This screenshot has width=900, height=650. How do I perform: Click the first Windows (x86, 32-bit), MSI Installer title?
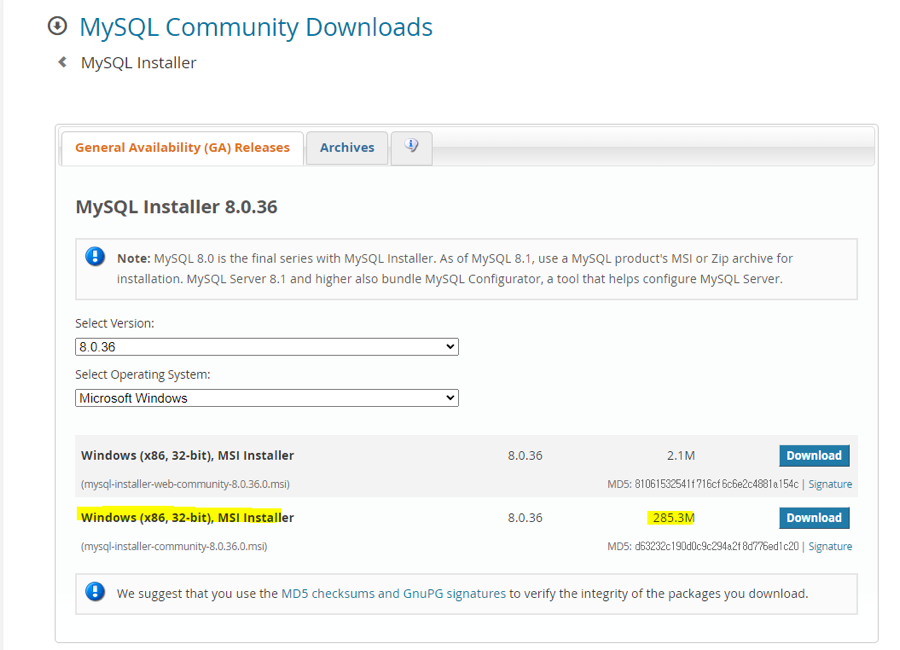[x=187, y=455]
